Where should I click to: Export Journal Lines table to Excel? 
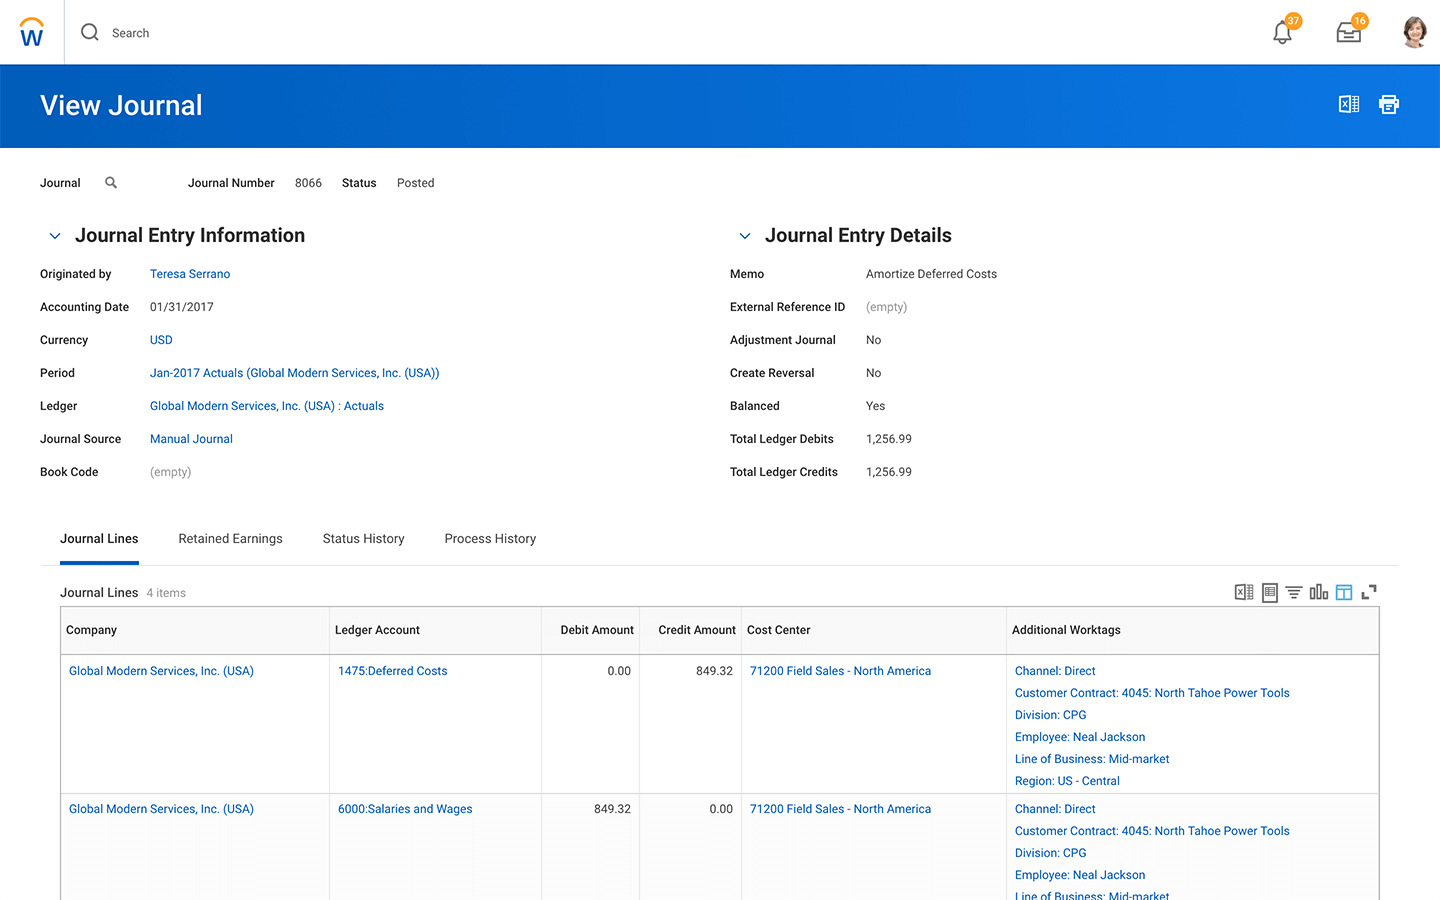pos(1244,592)
